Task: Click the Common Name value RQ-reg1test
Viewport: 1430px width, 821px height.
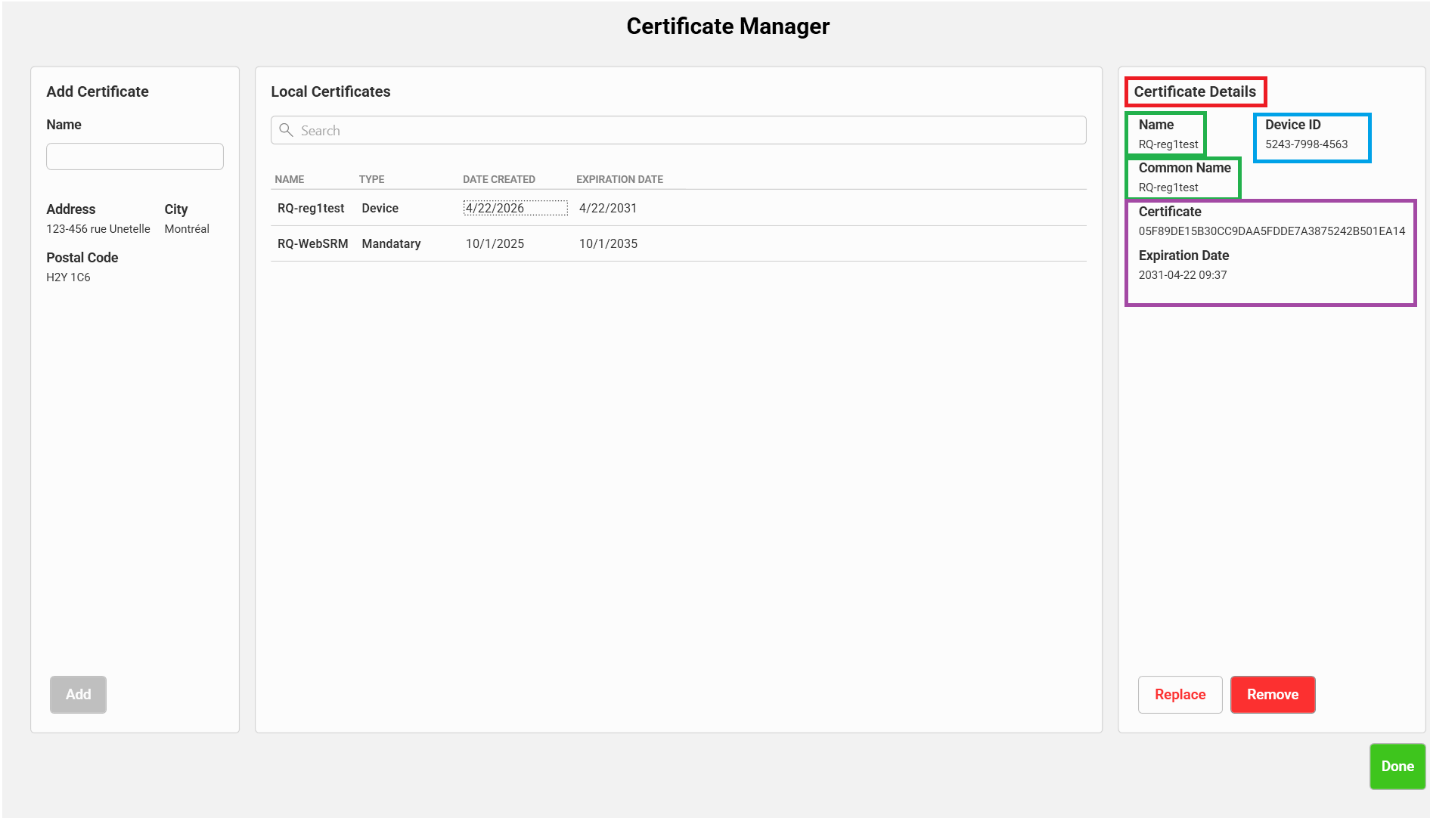Action: (x=1168, y=187)
